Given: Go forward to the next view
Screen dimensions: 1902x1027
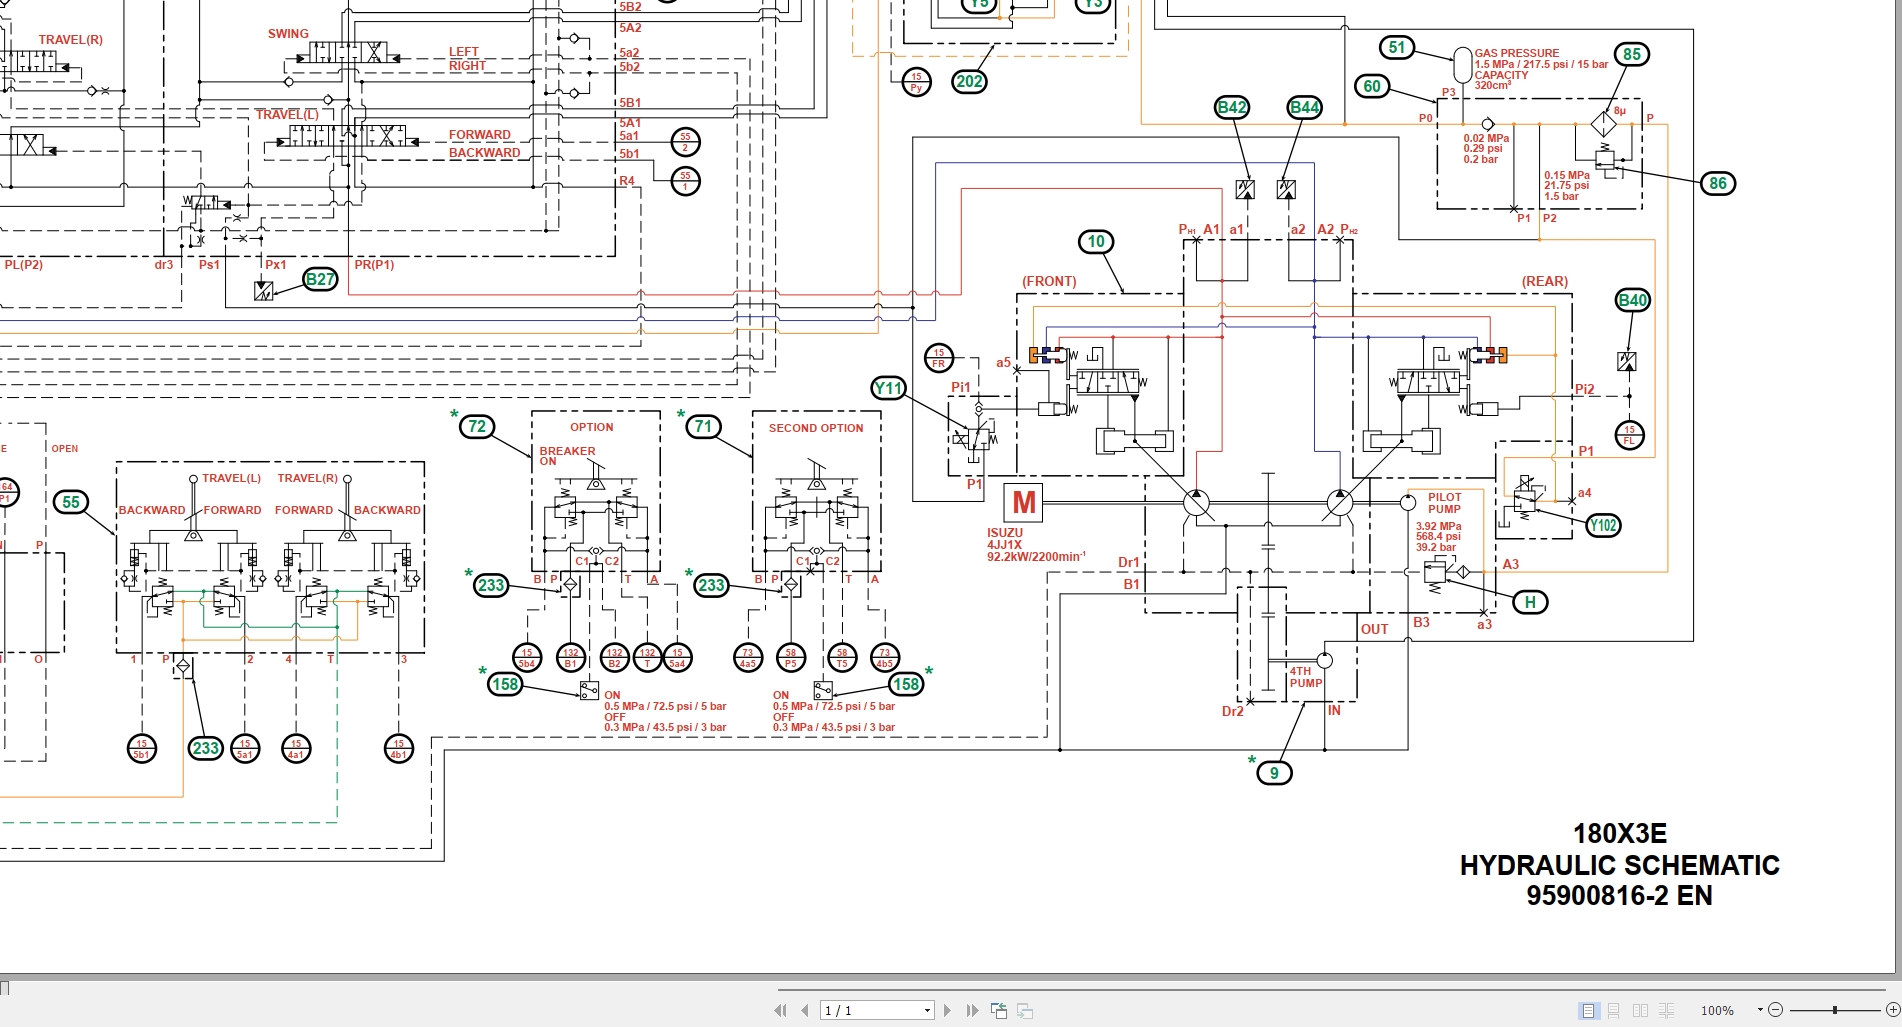Looking at the screenshot, I should pyautogui.click(x=1024, y=1011).
